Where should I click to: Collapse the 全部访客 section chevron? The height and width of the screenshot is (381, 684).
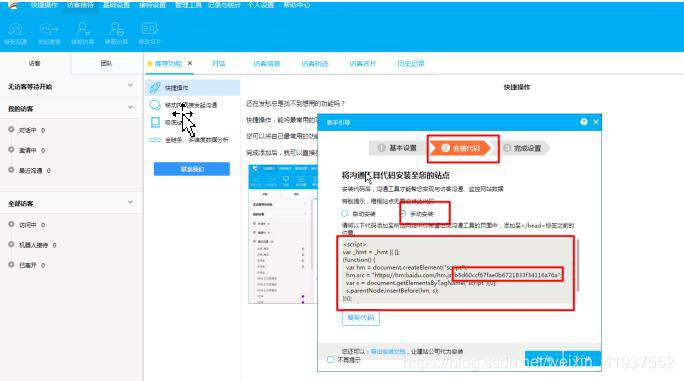(x=130, y=203)
